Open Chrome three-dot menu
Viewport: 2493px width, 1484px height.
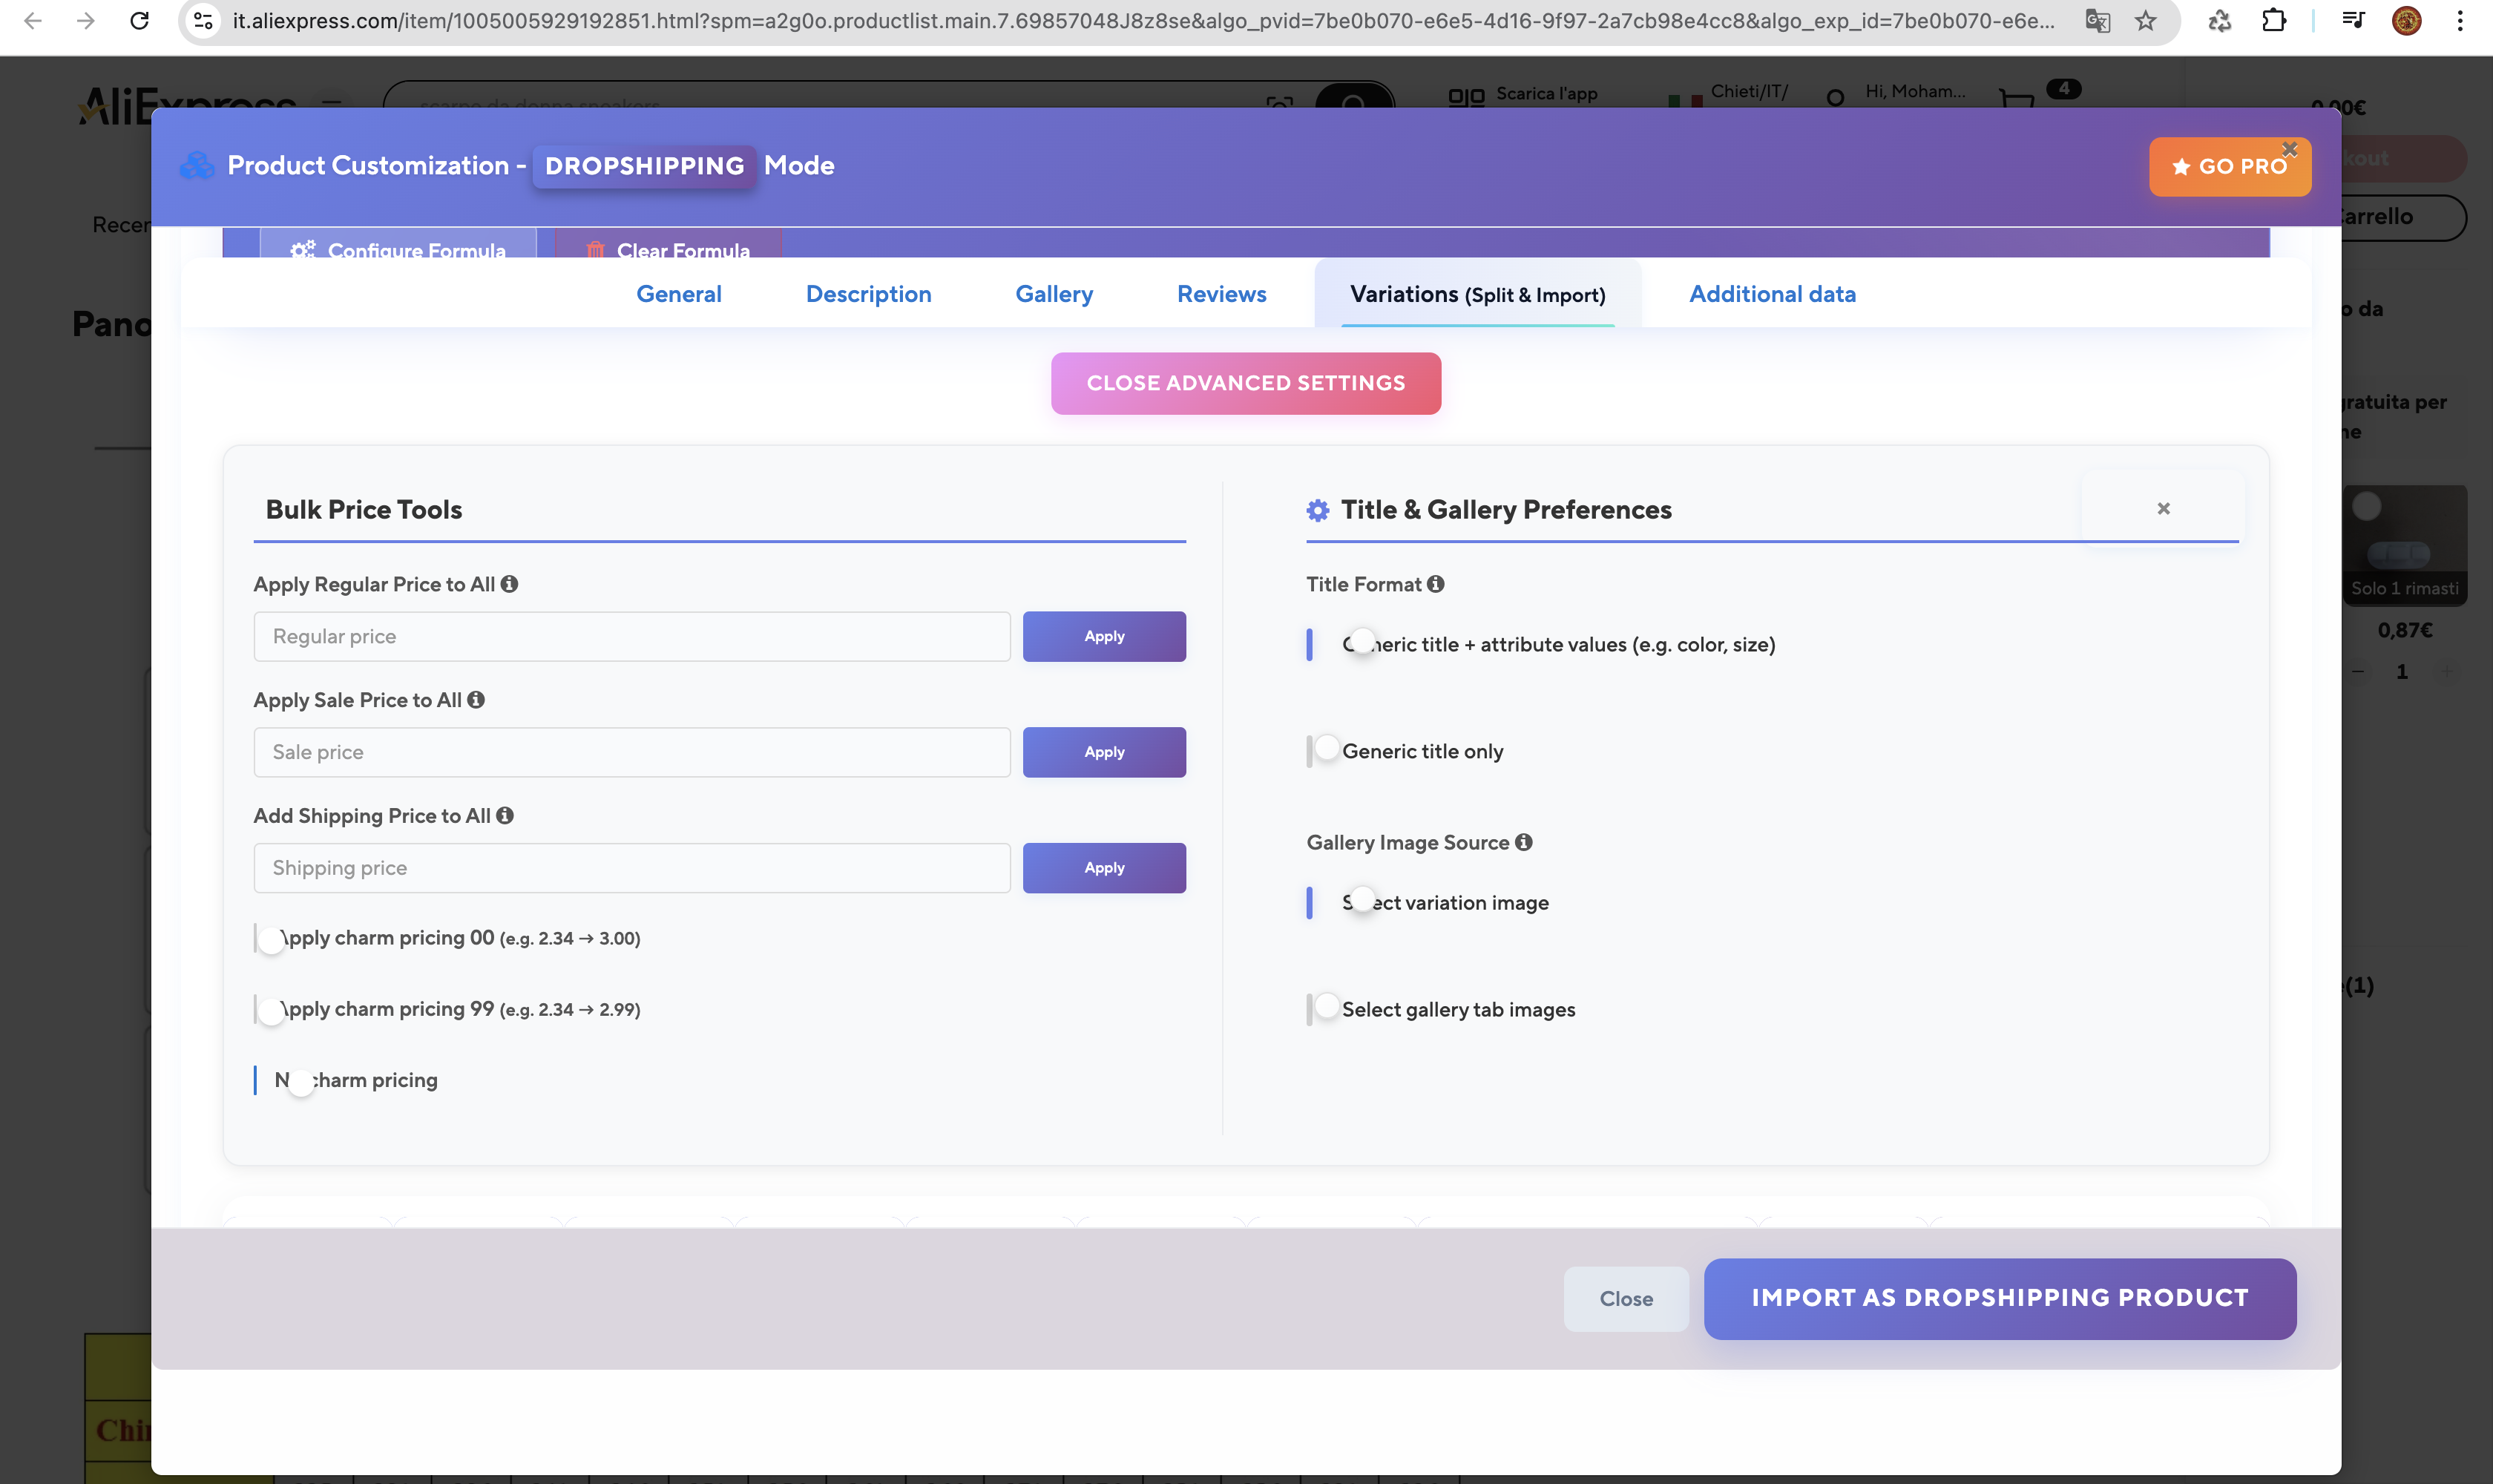(x=2459, y=20)
